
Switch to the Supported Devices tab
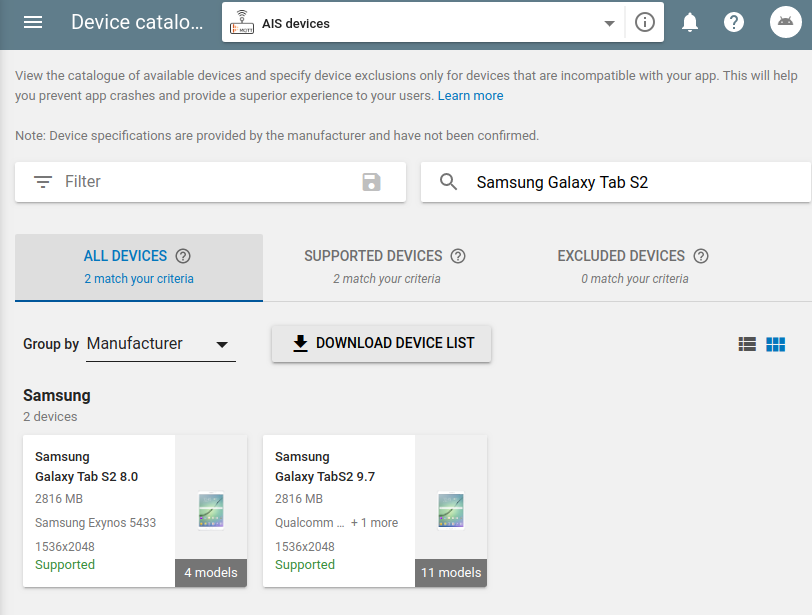coord(386,267)
